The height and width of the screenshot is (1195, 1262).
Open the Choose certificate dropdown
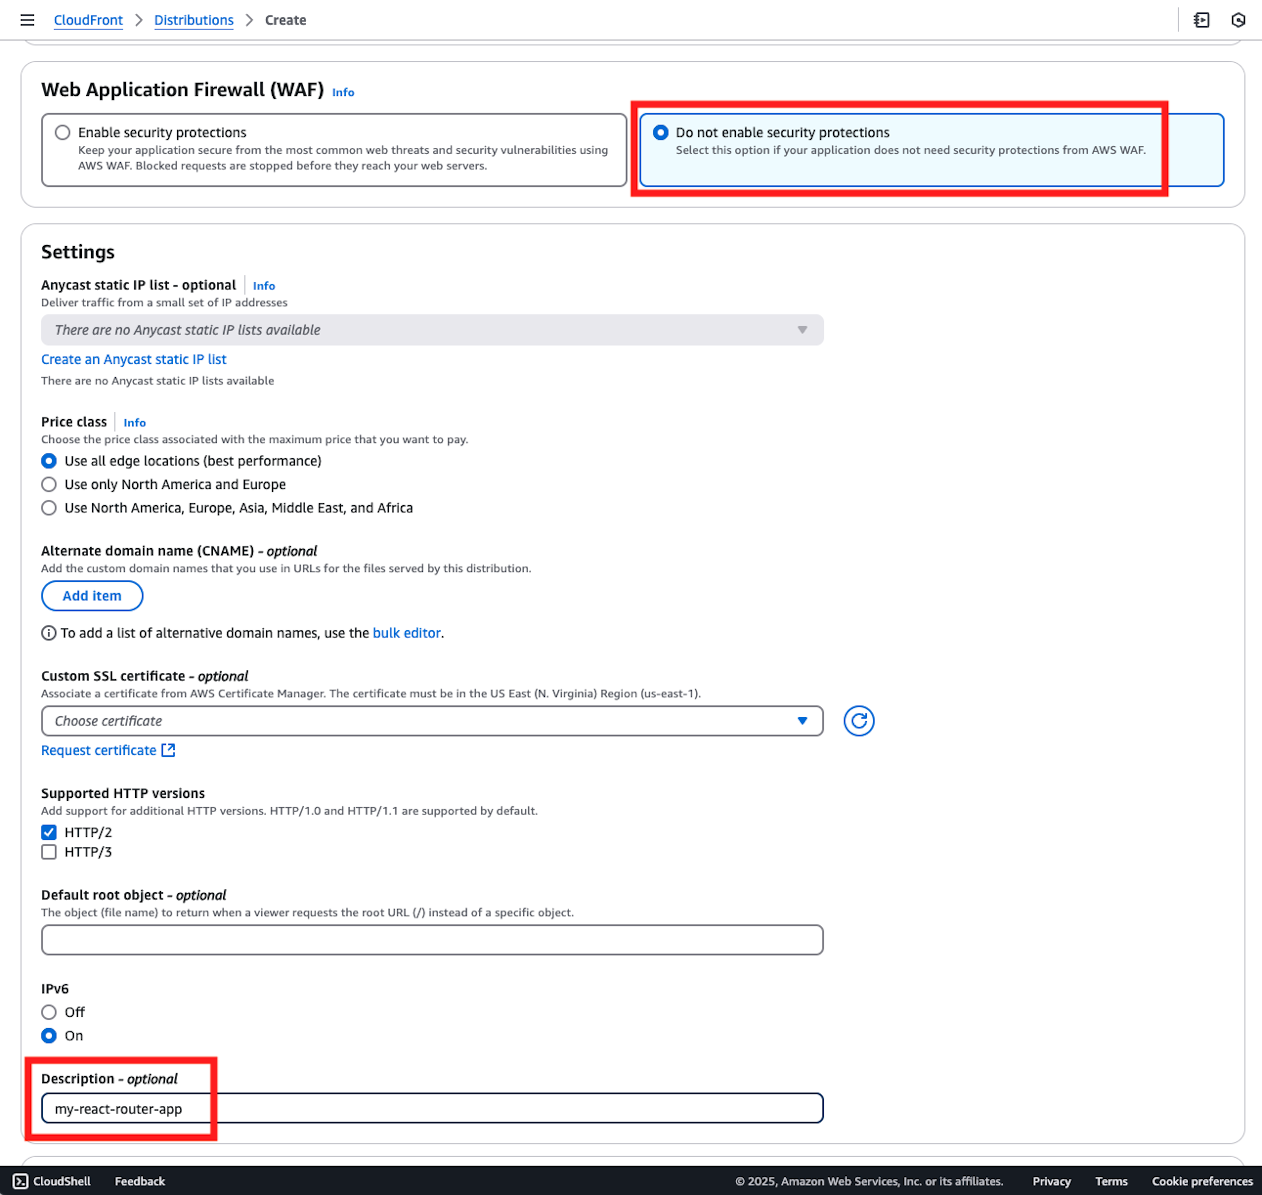point(432,721)
